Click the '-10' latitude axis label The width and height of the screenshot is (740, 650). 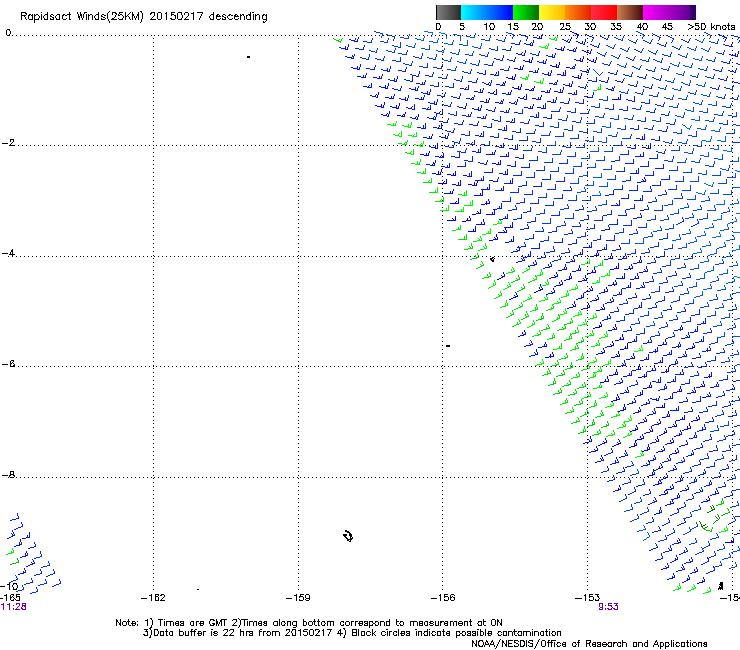click(x=9, y=586)
